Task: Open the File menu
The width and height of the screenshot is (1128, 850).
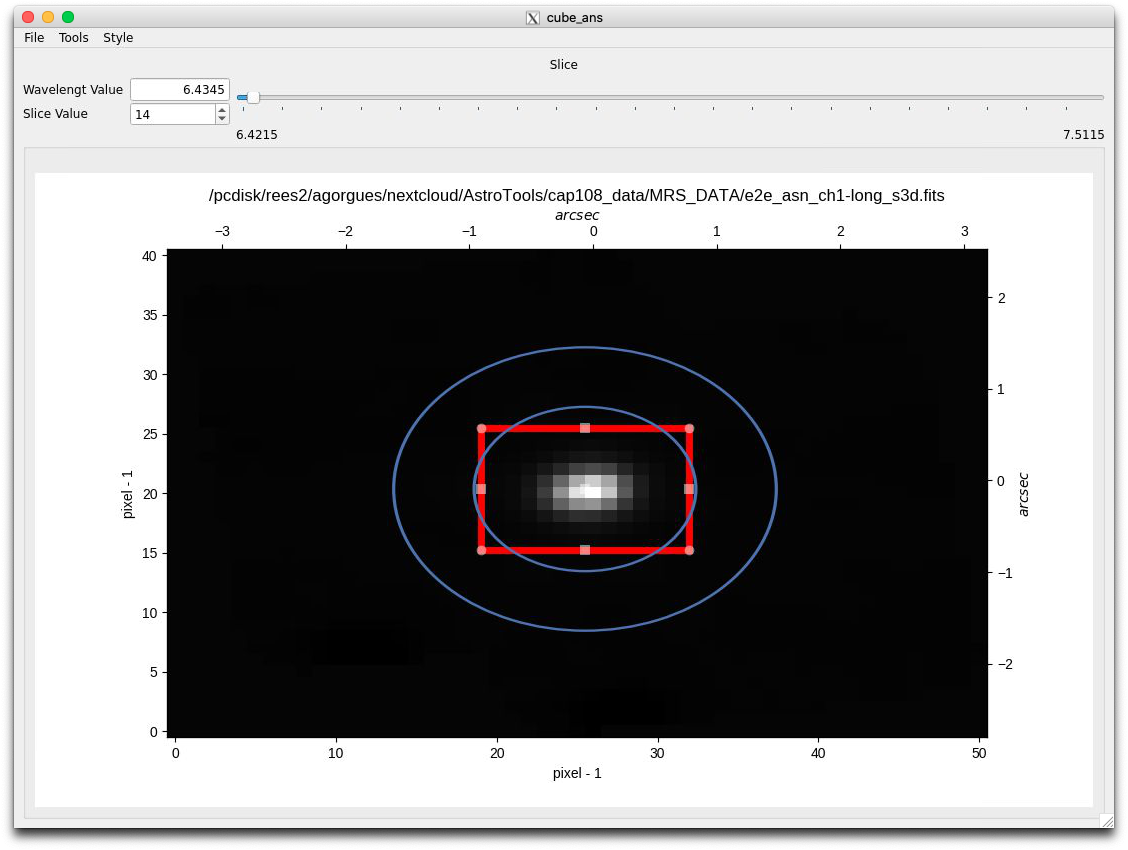Action: point(34,37)
